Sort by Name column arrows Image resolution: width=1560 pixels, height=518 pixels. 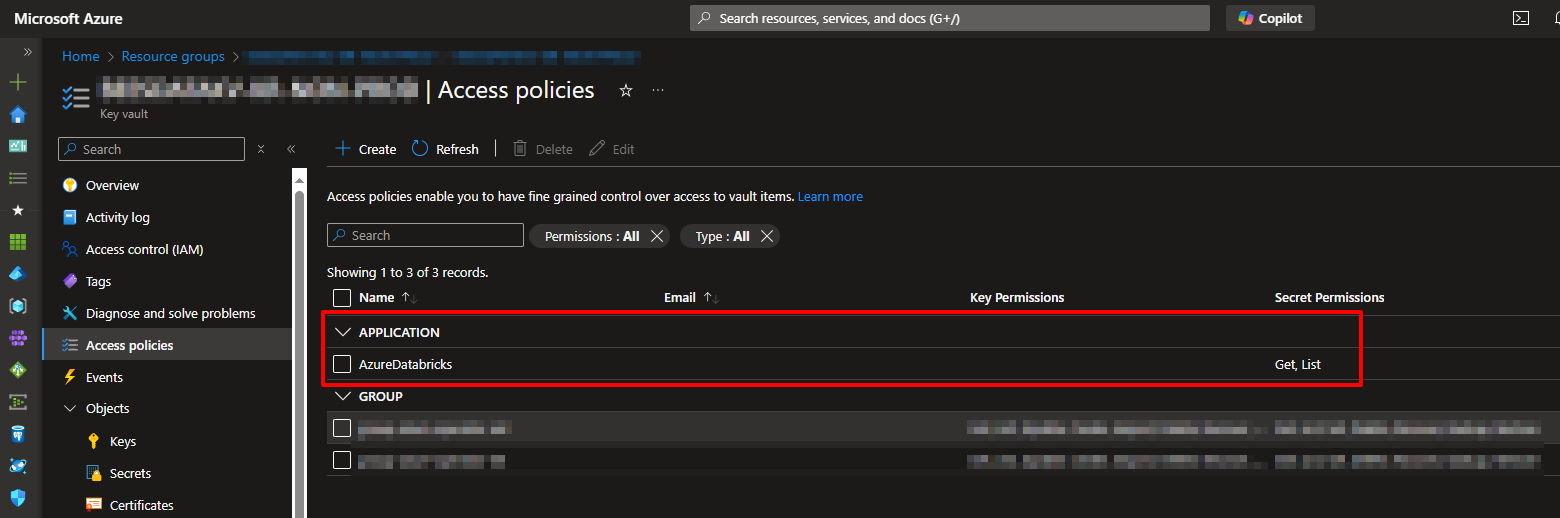click(409, 298)
